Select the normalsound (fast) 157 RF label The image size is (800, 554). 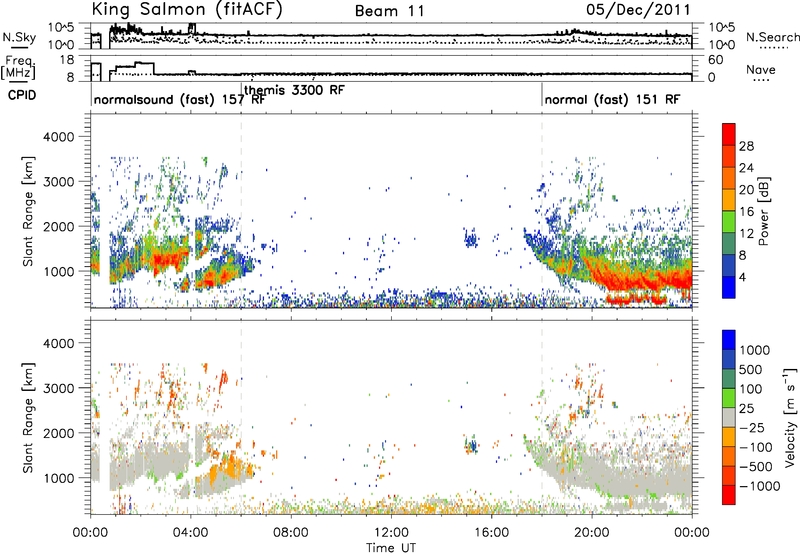[179, 99]
